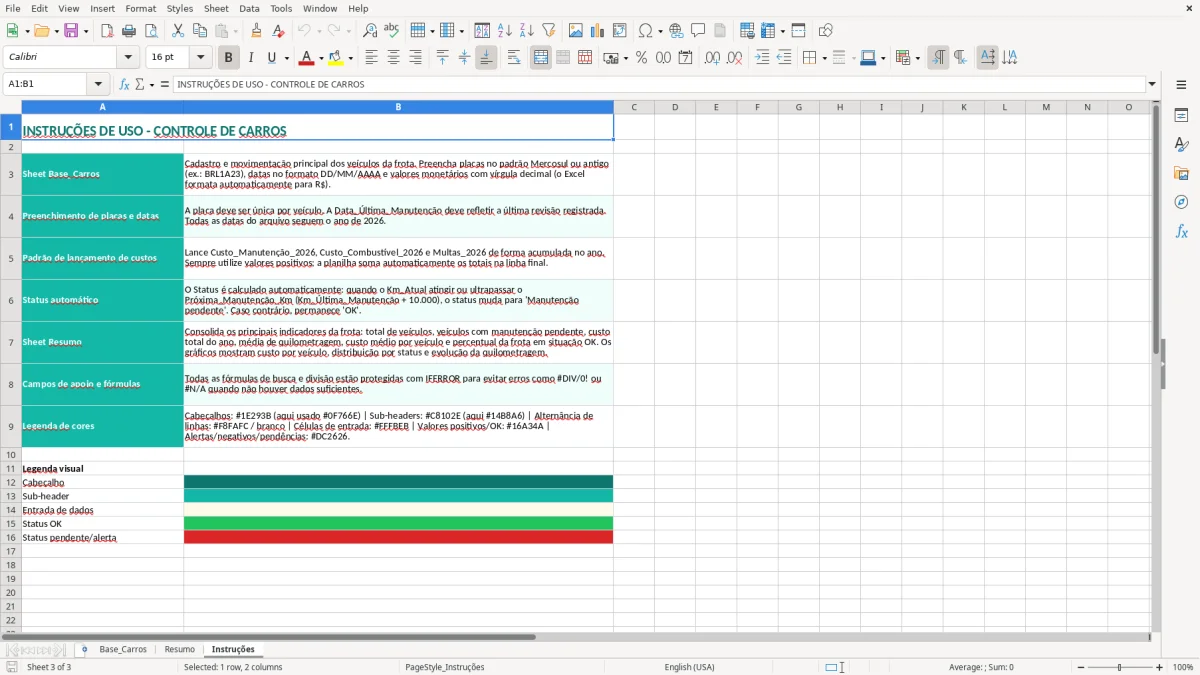This screenshot has width=1200, height=675.
Task: Click the Copy icon
Action: pyautogui.click(x=199, y=31)
